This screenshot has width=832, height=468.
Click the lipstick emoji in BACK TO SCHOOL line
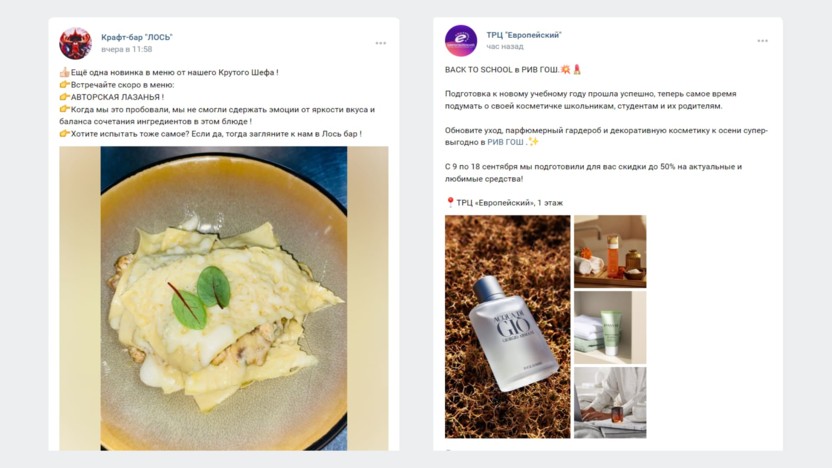(x=578, y=69)
